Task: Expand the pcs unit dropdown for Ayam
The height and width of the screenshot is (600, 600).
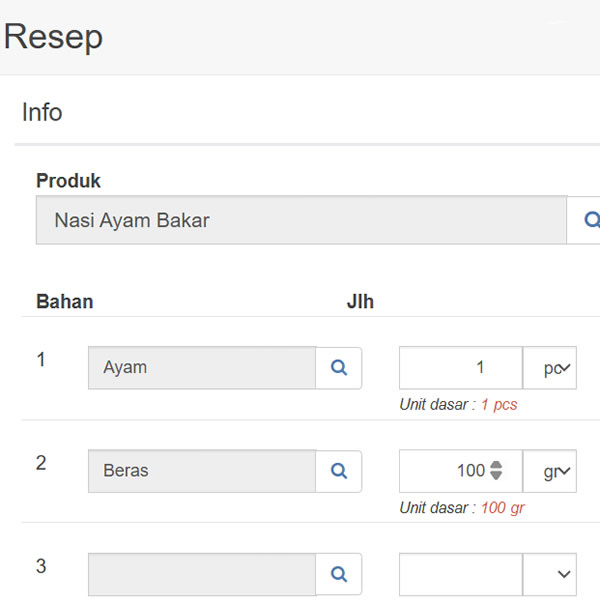Action: click(x=550, y=368)
